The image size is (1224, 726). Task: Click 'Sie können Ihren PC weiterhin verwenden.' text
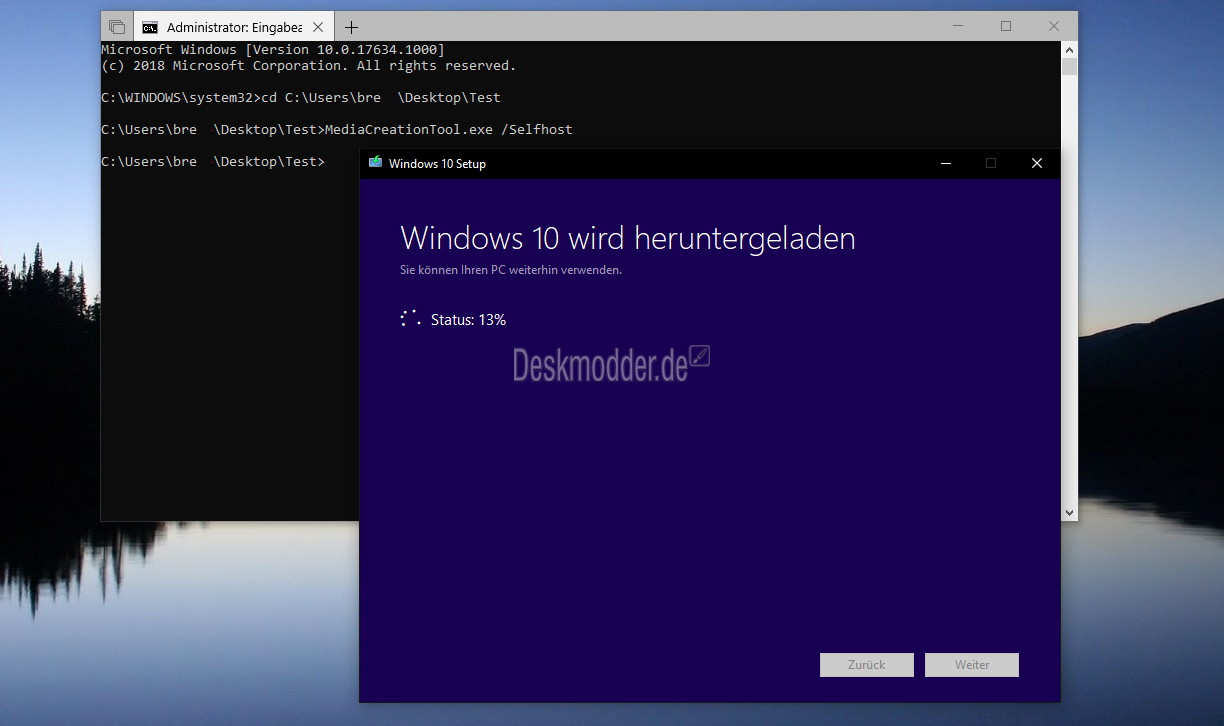click(x=511, y=270)
